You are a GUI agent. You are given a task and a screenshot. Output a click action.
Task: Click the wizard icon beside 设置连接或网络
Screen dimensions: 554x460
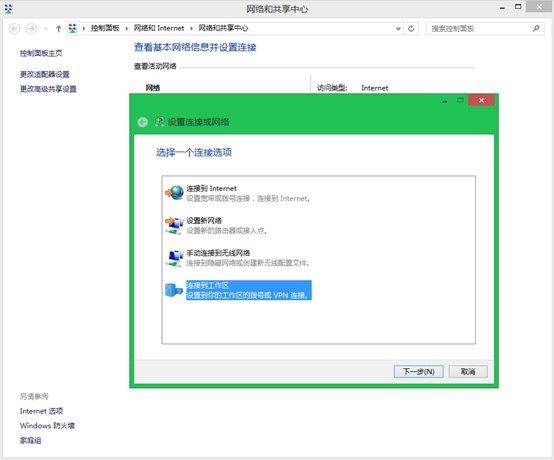pos(160,122)
